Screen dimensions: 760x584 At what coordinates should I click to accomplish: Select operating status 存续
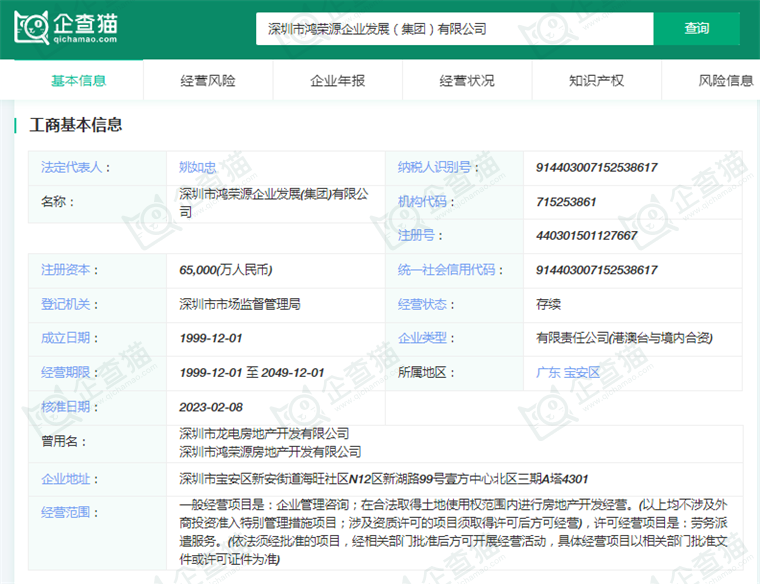548,304
